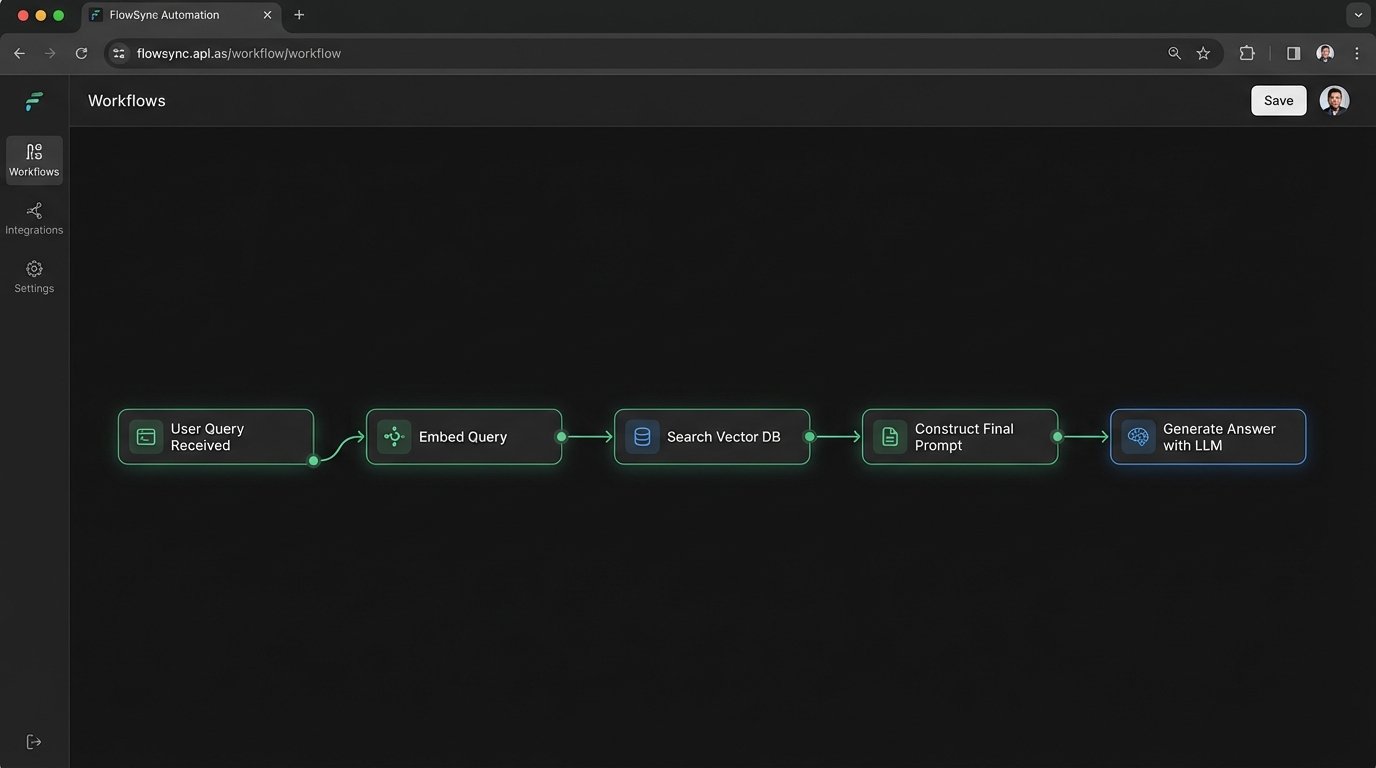Click the logout icon at sidebar bottom
Image resolution: width=1376 pixels, height=768 pixels.
click(34, 741)
